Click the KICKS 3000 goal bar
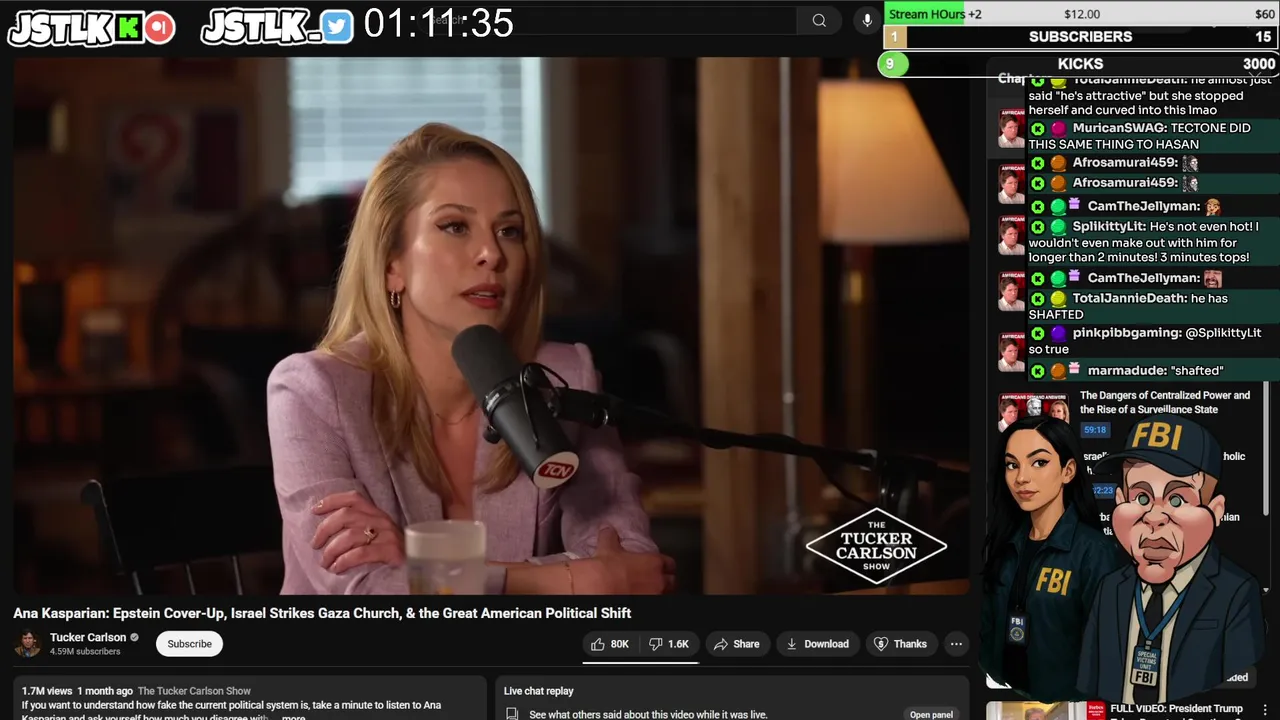The width and height of the screenshot is (1280, 720). pyautogui.click(x=1080, y=64)
